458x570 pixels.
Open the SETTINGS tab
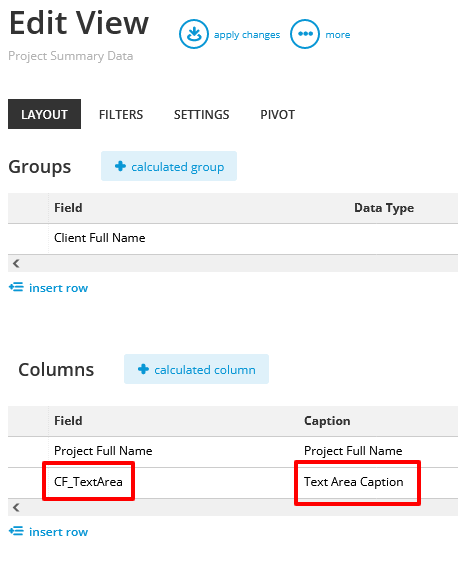point(201,115)
